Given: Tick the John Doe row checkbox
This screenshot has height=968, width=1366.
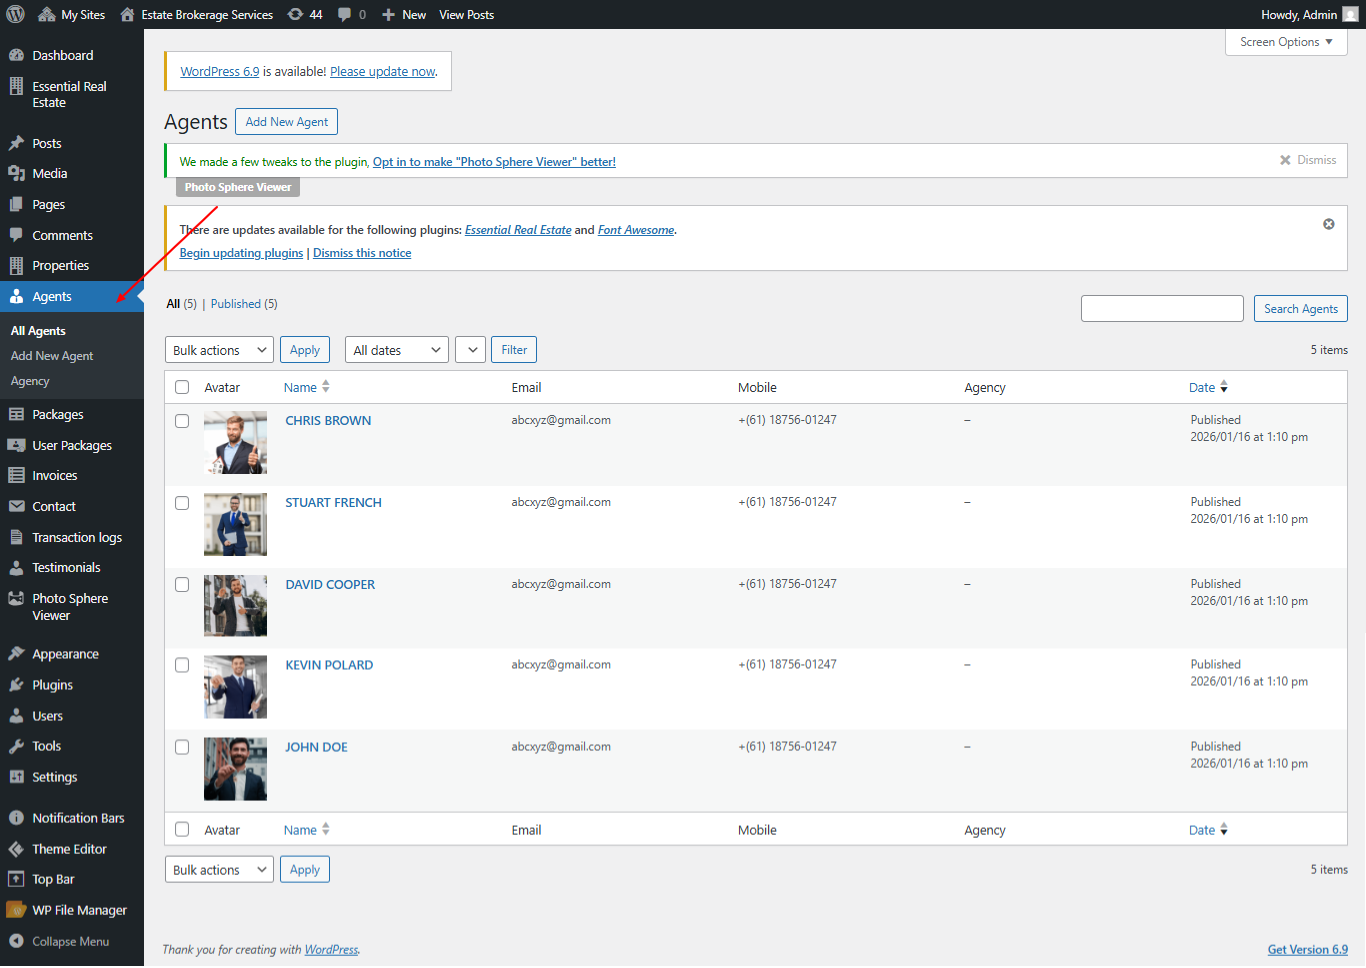Looking at the screenshot, I should pos(182,747).
